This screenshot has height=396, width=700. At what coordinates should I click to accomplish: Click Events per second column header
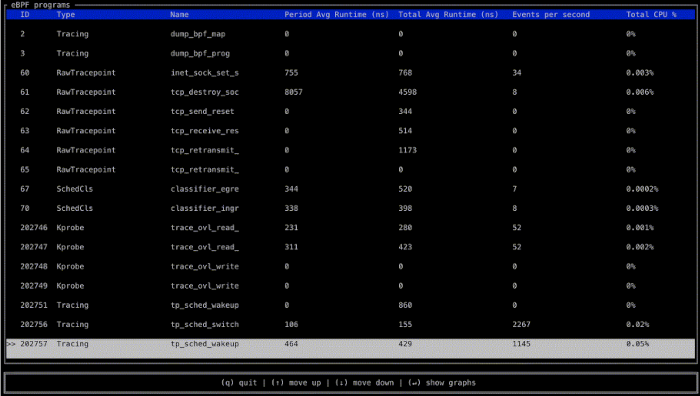[x=551, y=14]
